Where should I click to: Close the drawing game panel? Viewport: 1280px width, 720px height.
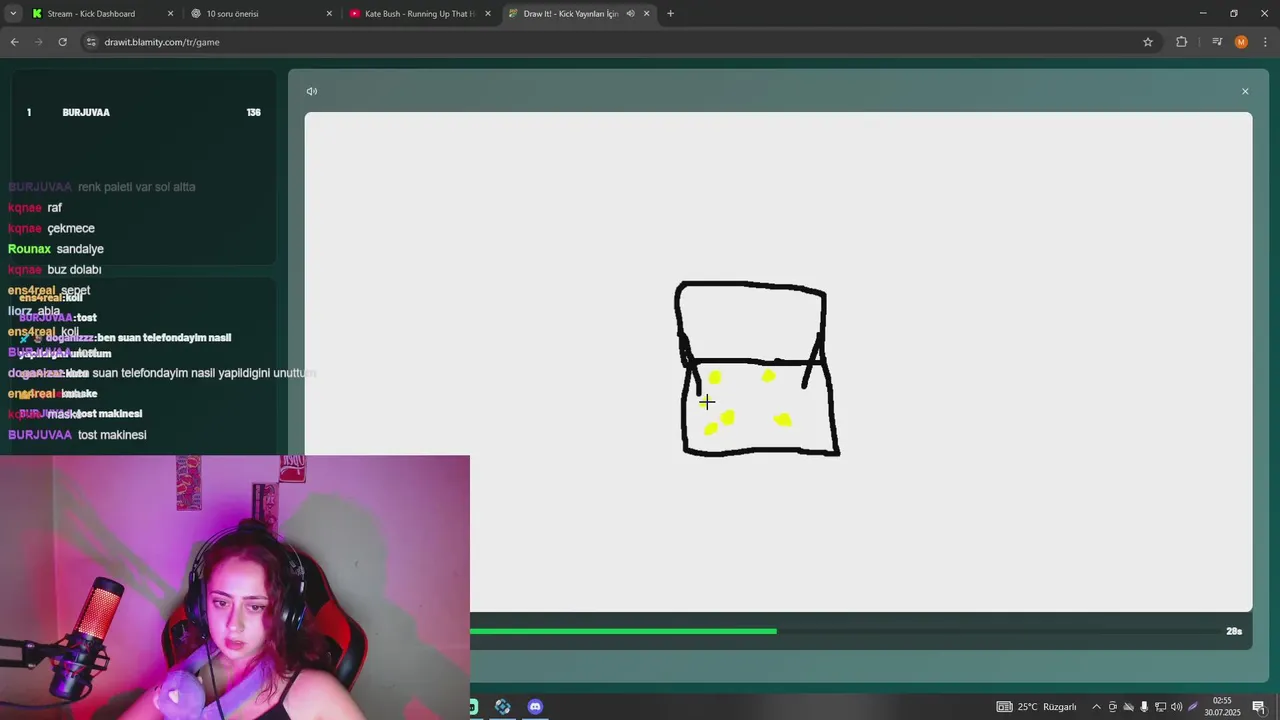[1245, 91]
